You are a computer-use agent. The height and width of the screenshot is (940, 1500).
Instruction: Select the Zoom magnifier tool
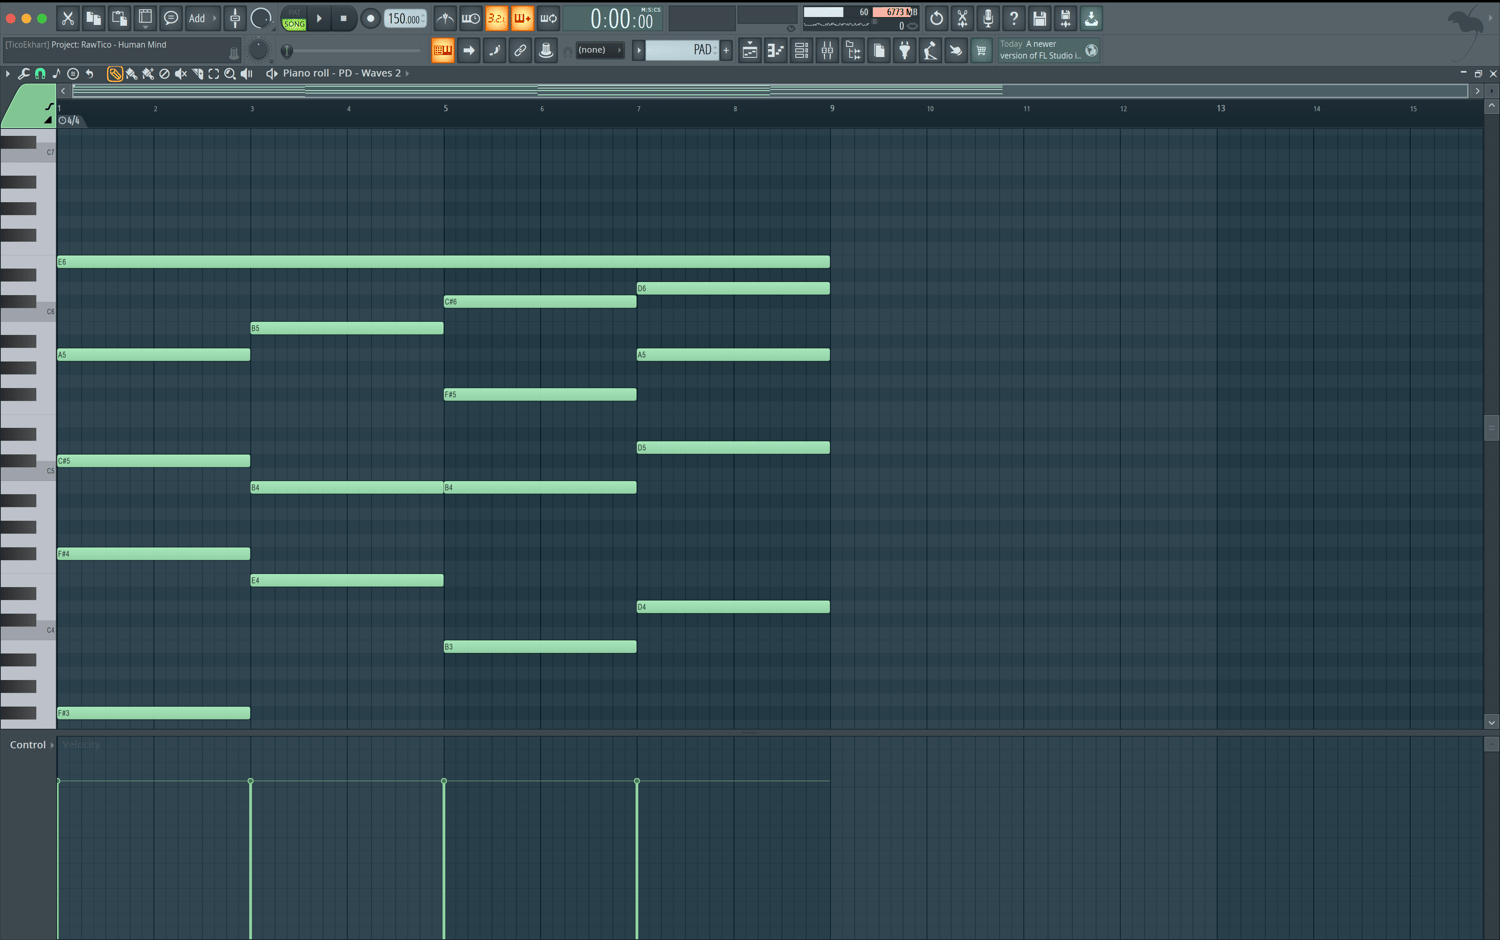(x=230, y=73)
